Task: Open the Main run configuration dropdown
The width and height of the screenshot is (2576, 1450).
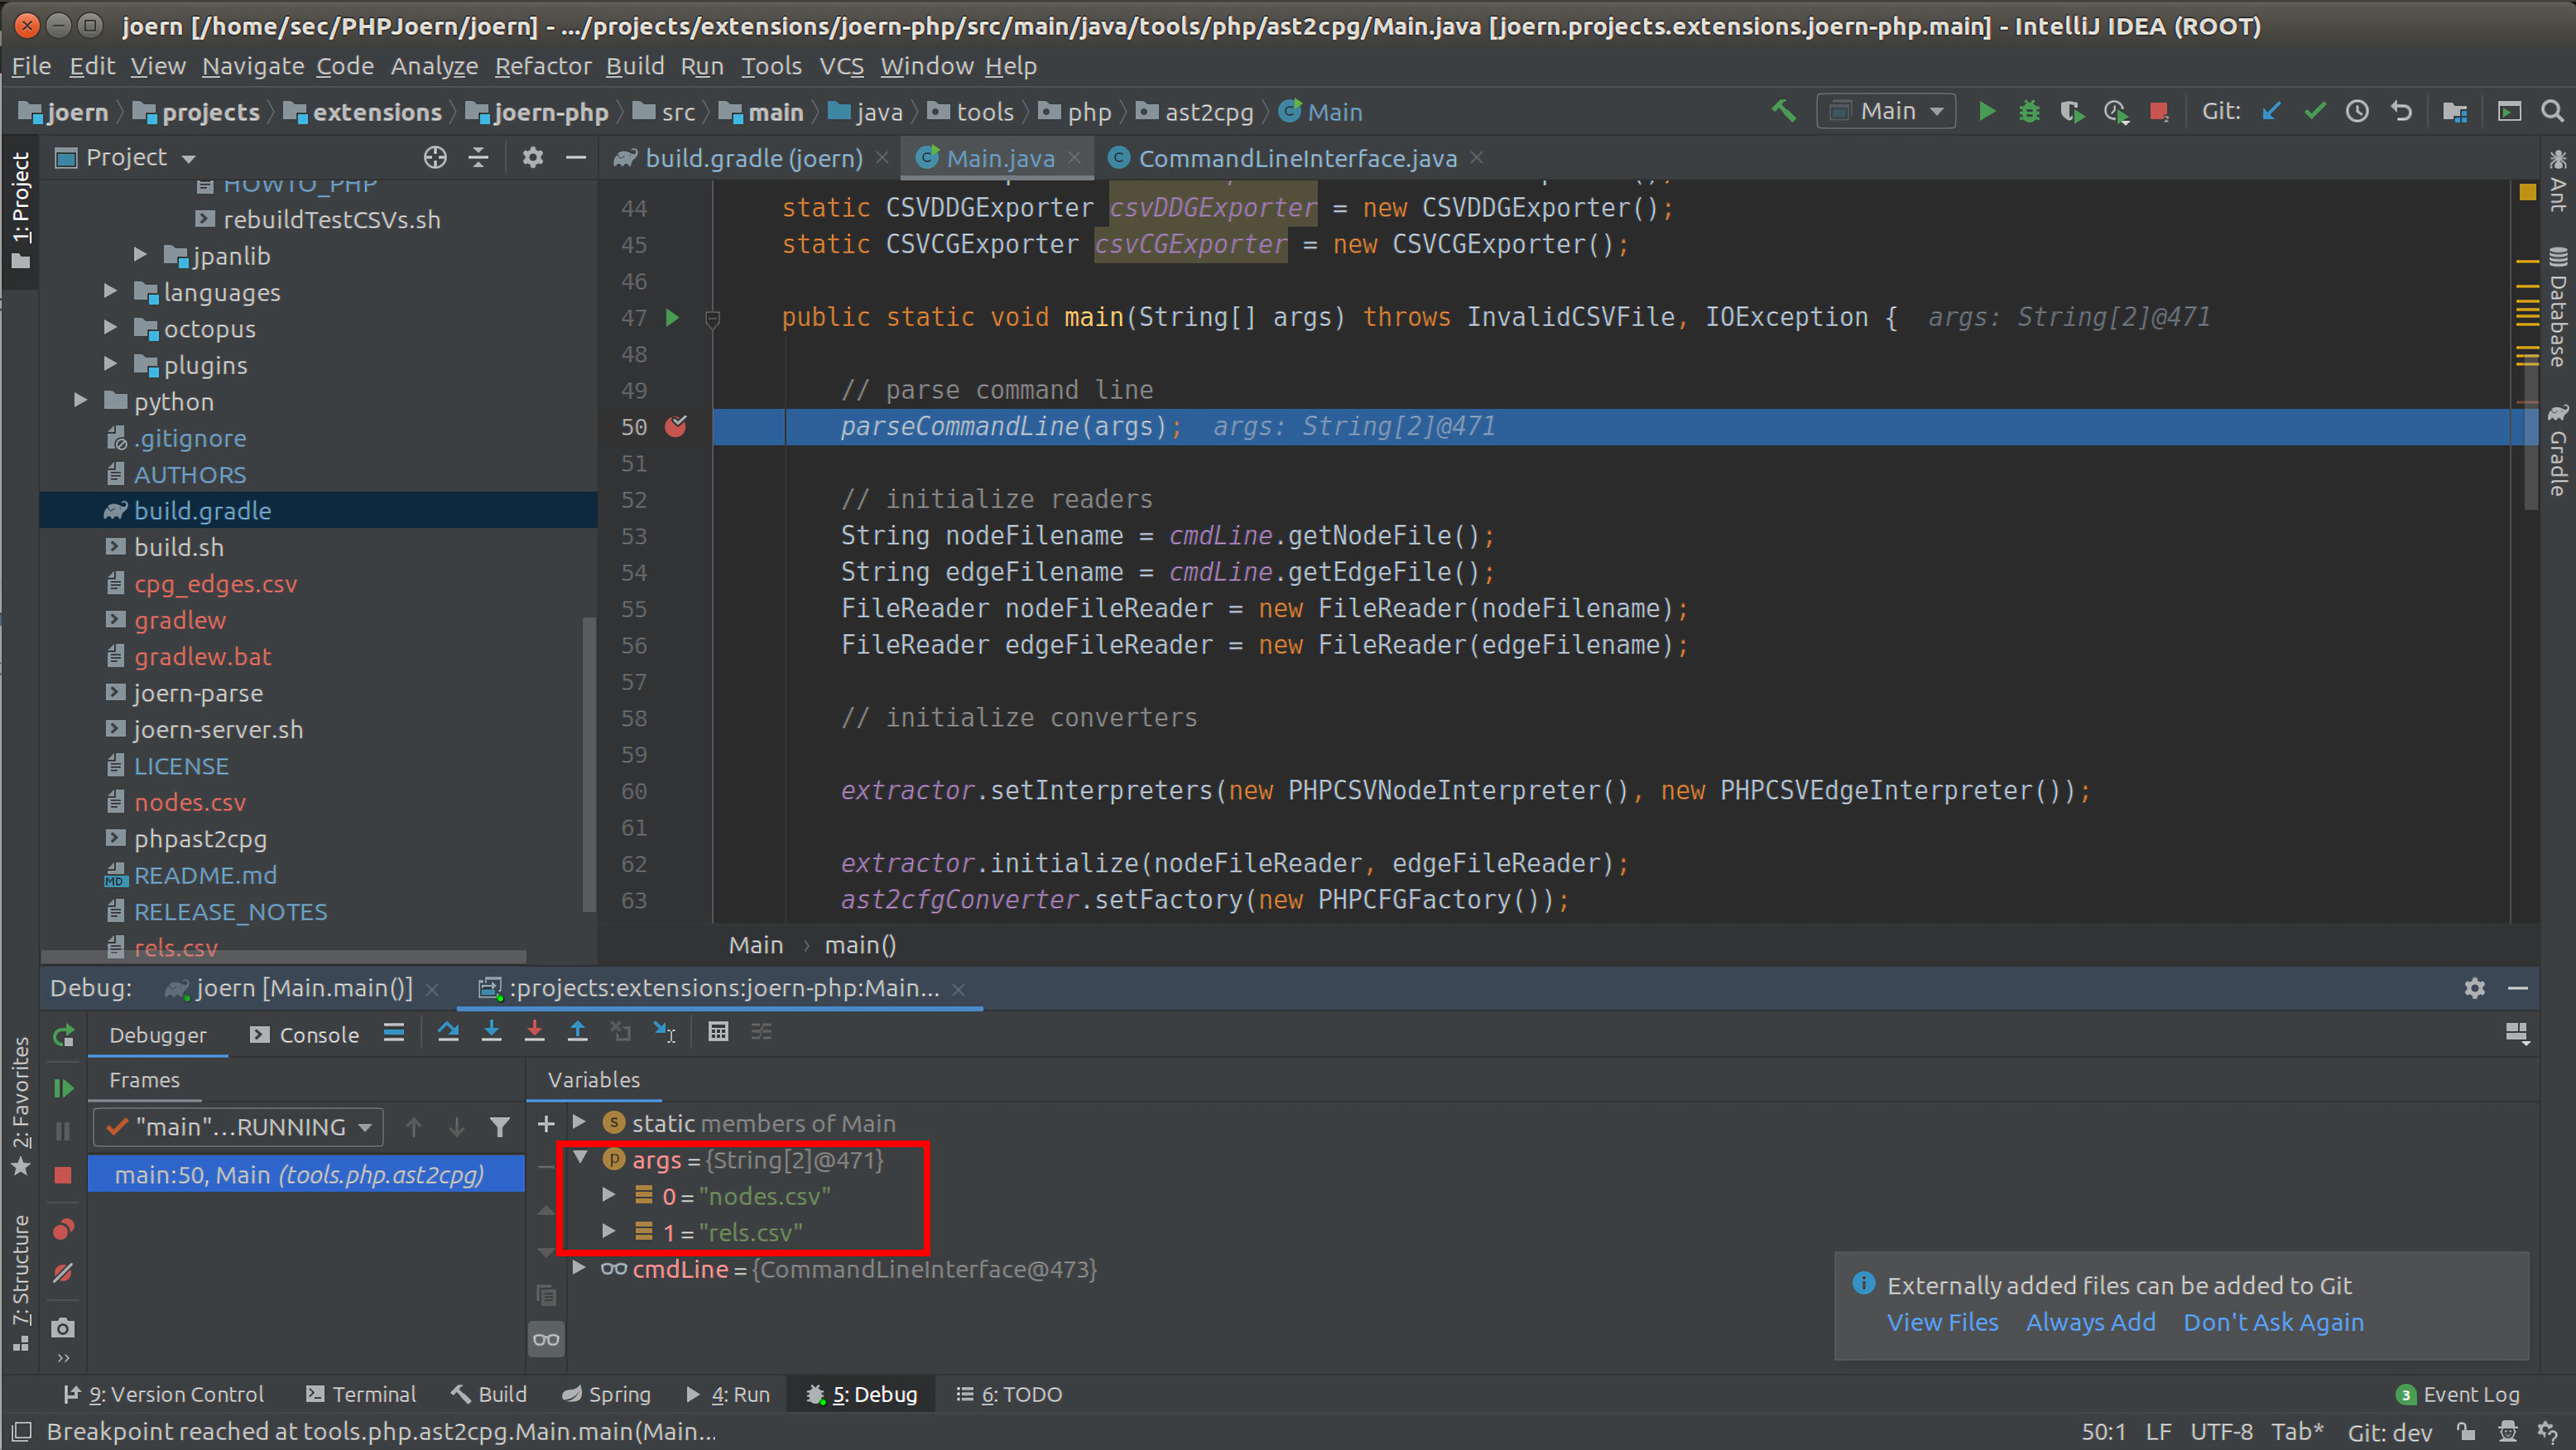Action: click(x=1885, y=111)
